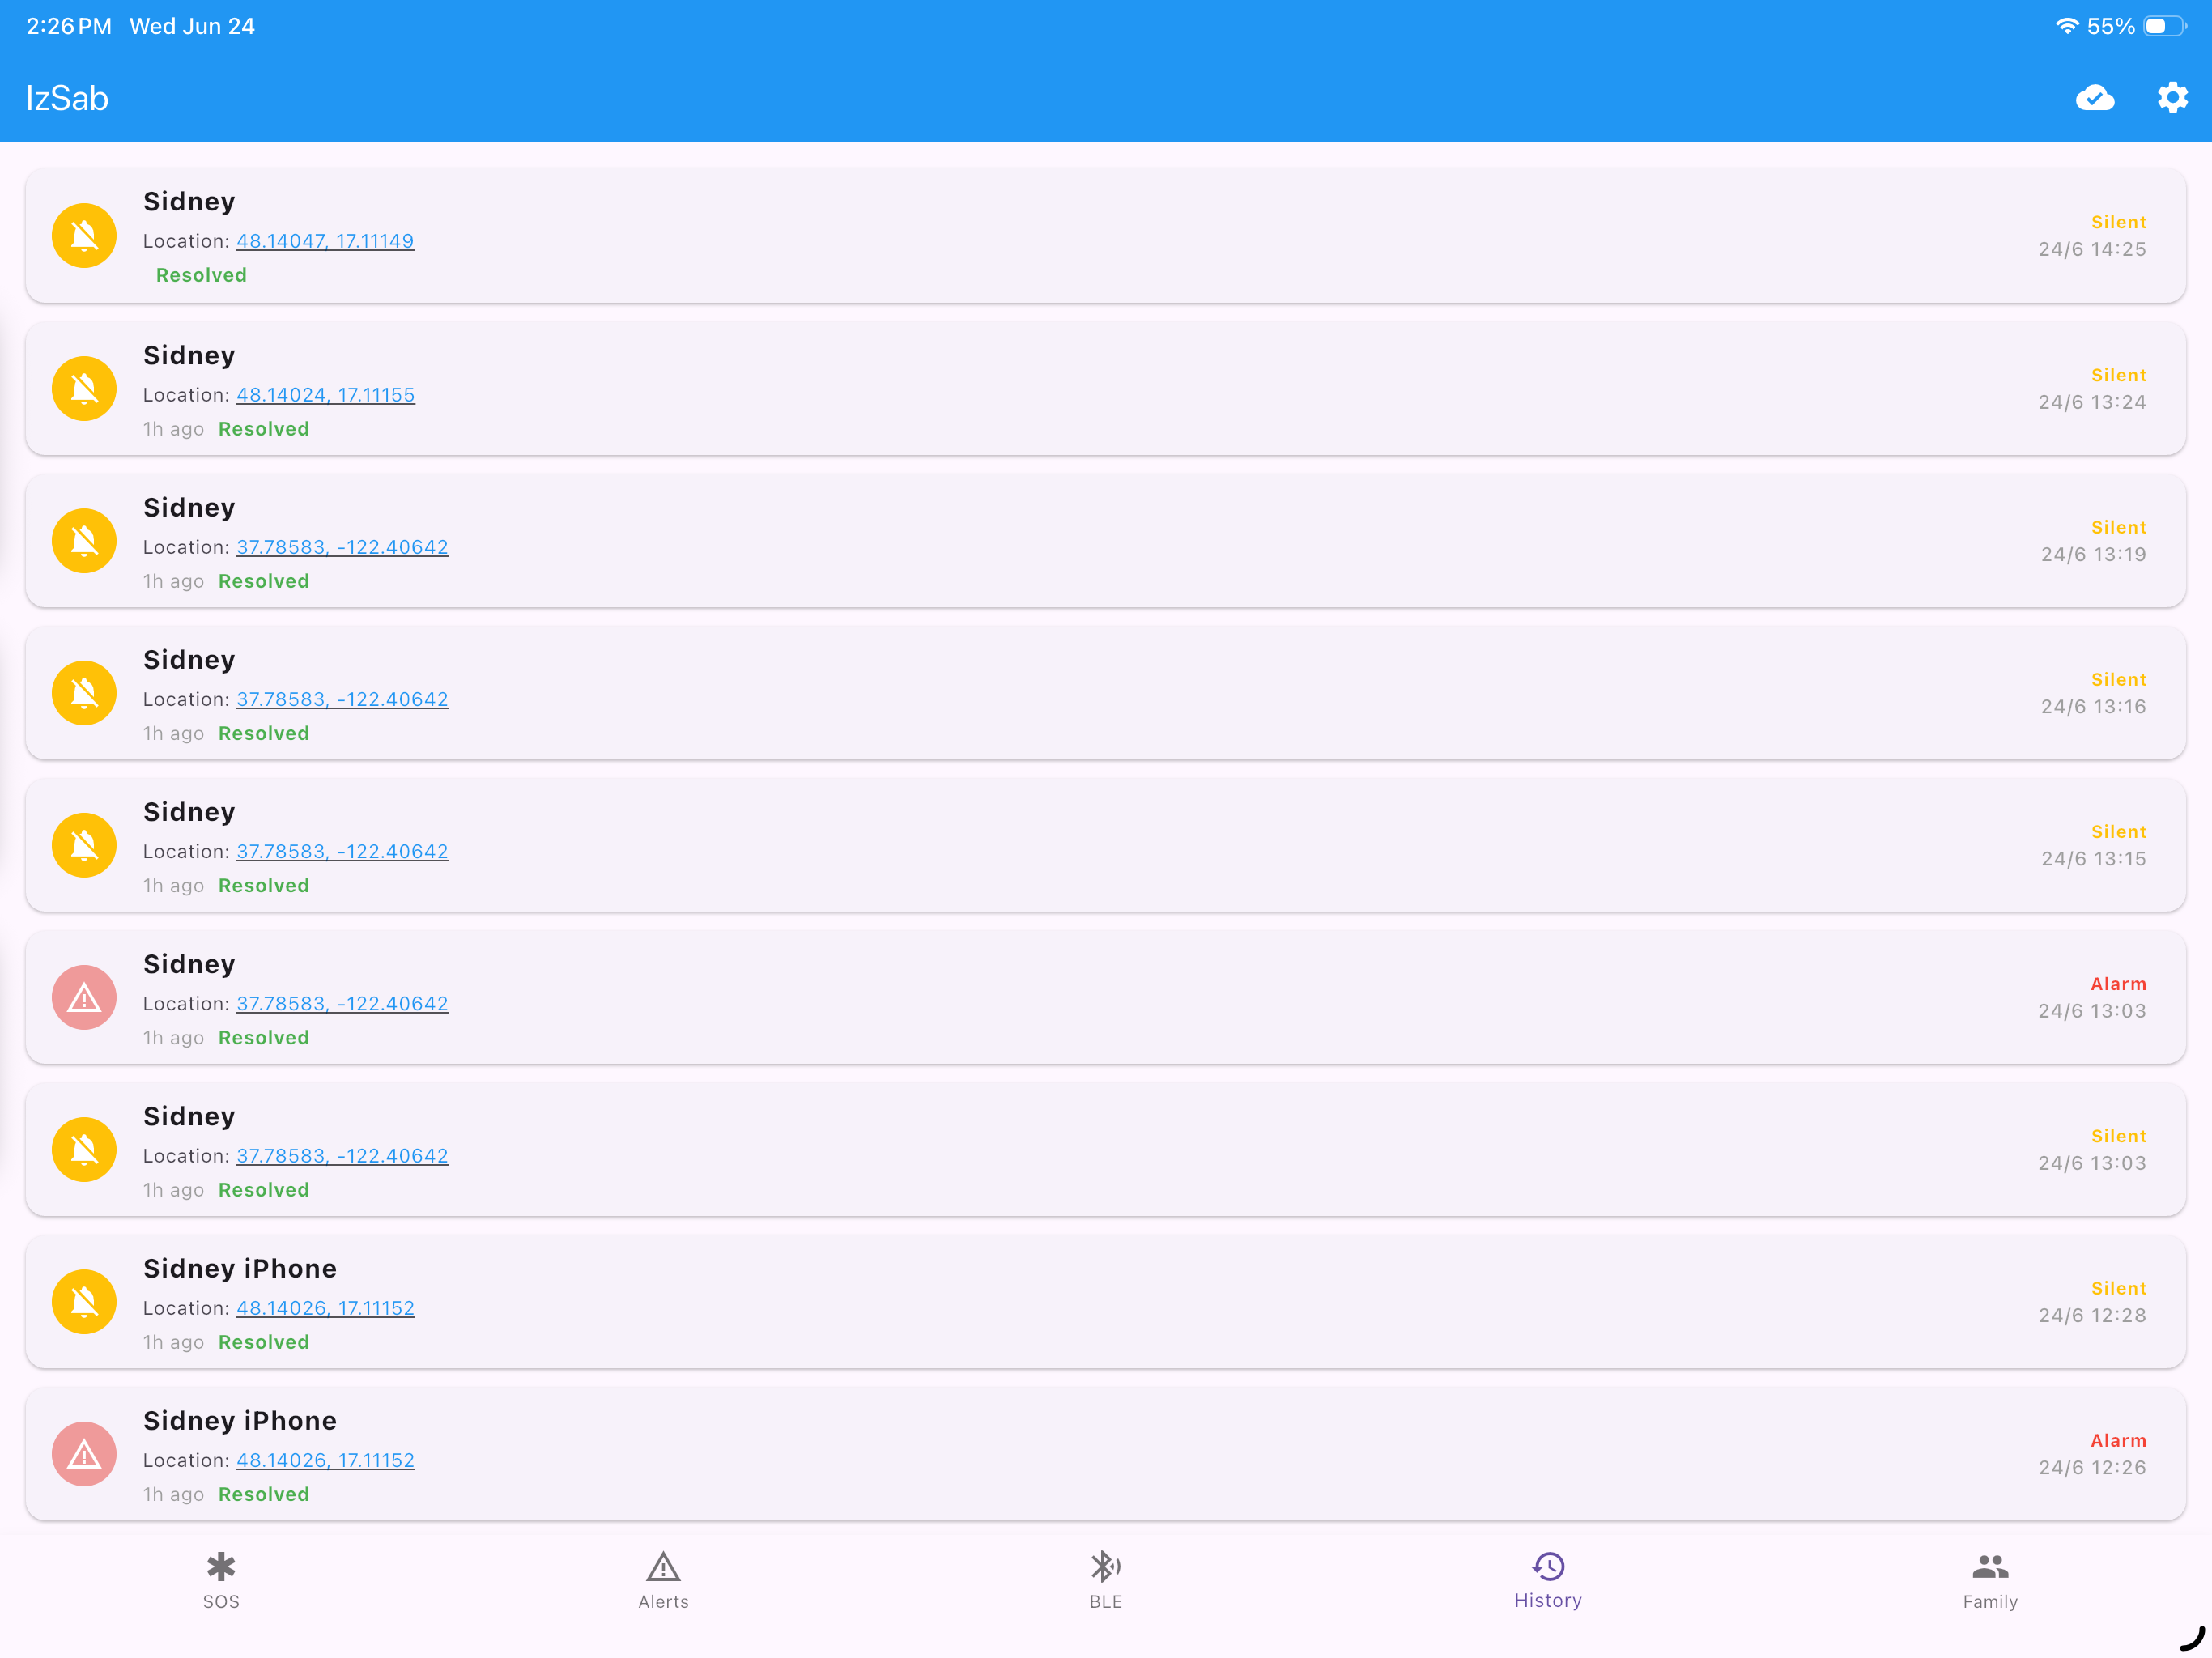Screen dimensions: 2212x1658
Task: Switch to the SOS tab
Action: [221, 1580]
